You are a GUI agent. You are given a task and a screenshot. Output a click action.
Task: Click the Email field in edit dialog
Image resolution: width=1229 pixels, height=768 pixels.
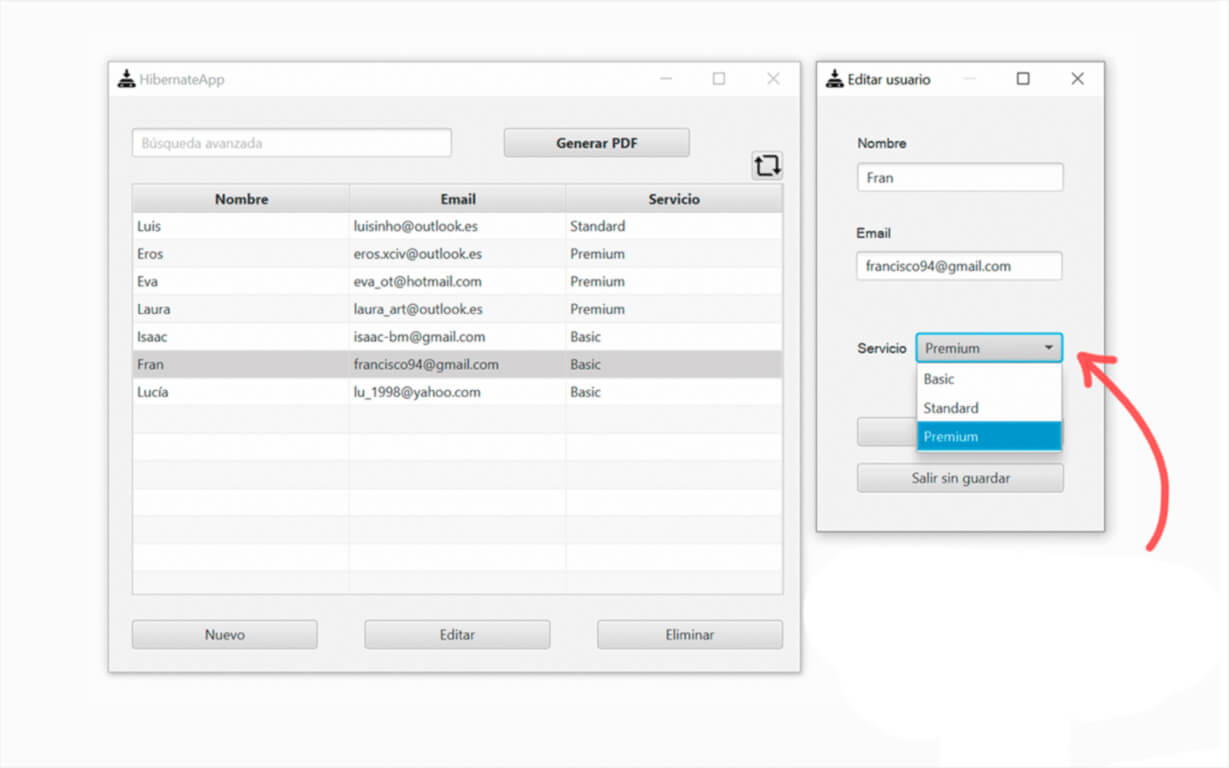960,267
